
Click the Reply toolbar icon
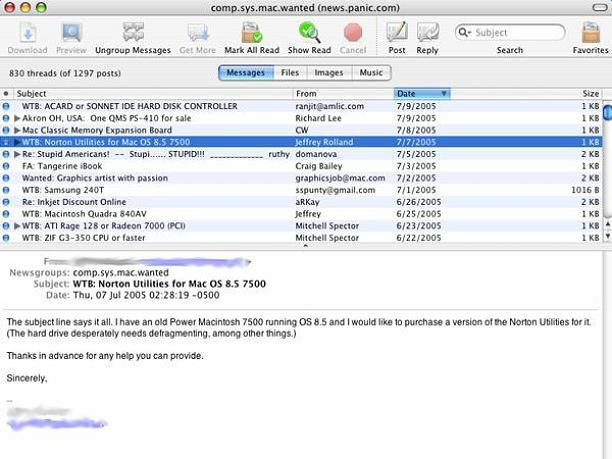coord(427,32)
